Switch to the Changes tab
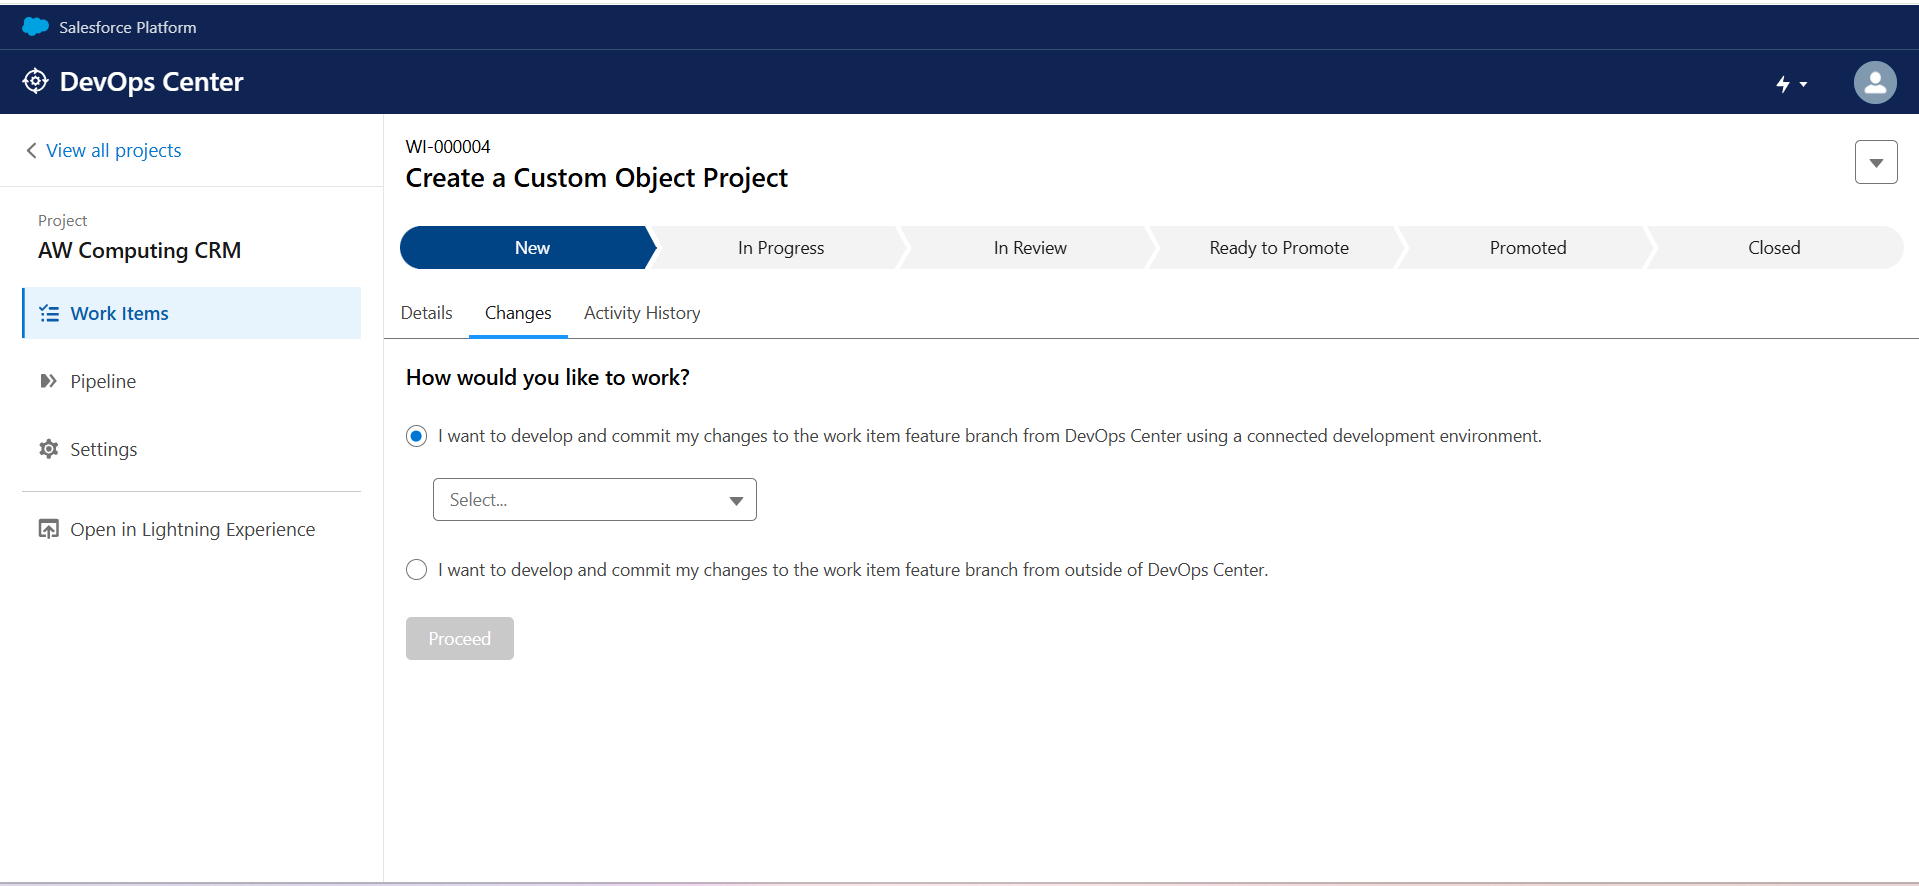The image size is (1919, 886). click(518, 313)
